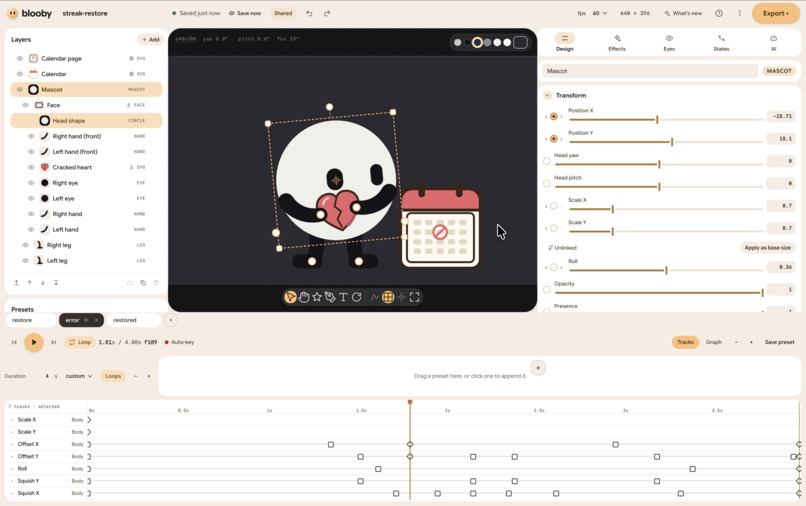The image size is (806, 506).
Task: Open the Eyes tab
Action: 669,42
